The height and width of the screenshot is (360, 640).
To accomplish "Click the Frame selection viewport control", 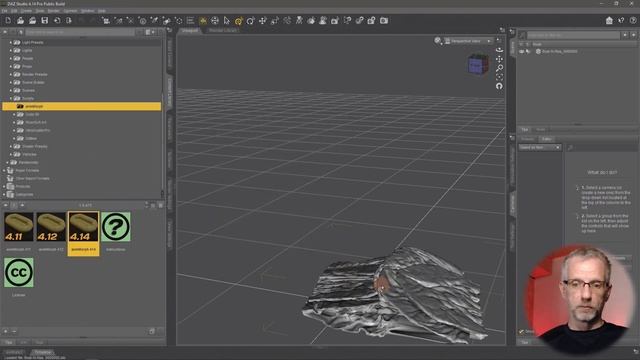I will click(499, 77).
